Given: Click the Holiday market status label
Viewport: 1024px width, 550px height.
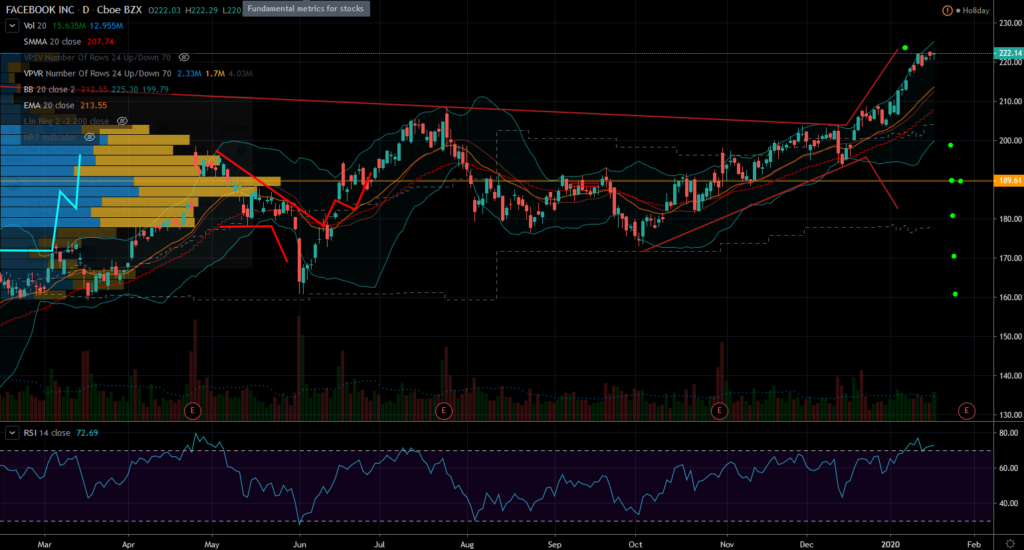Looking at the screenshot, I should click(975, 10).
